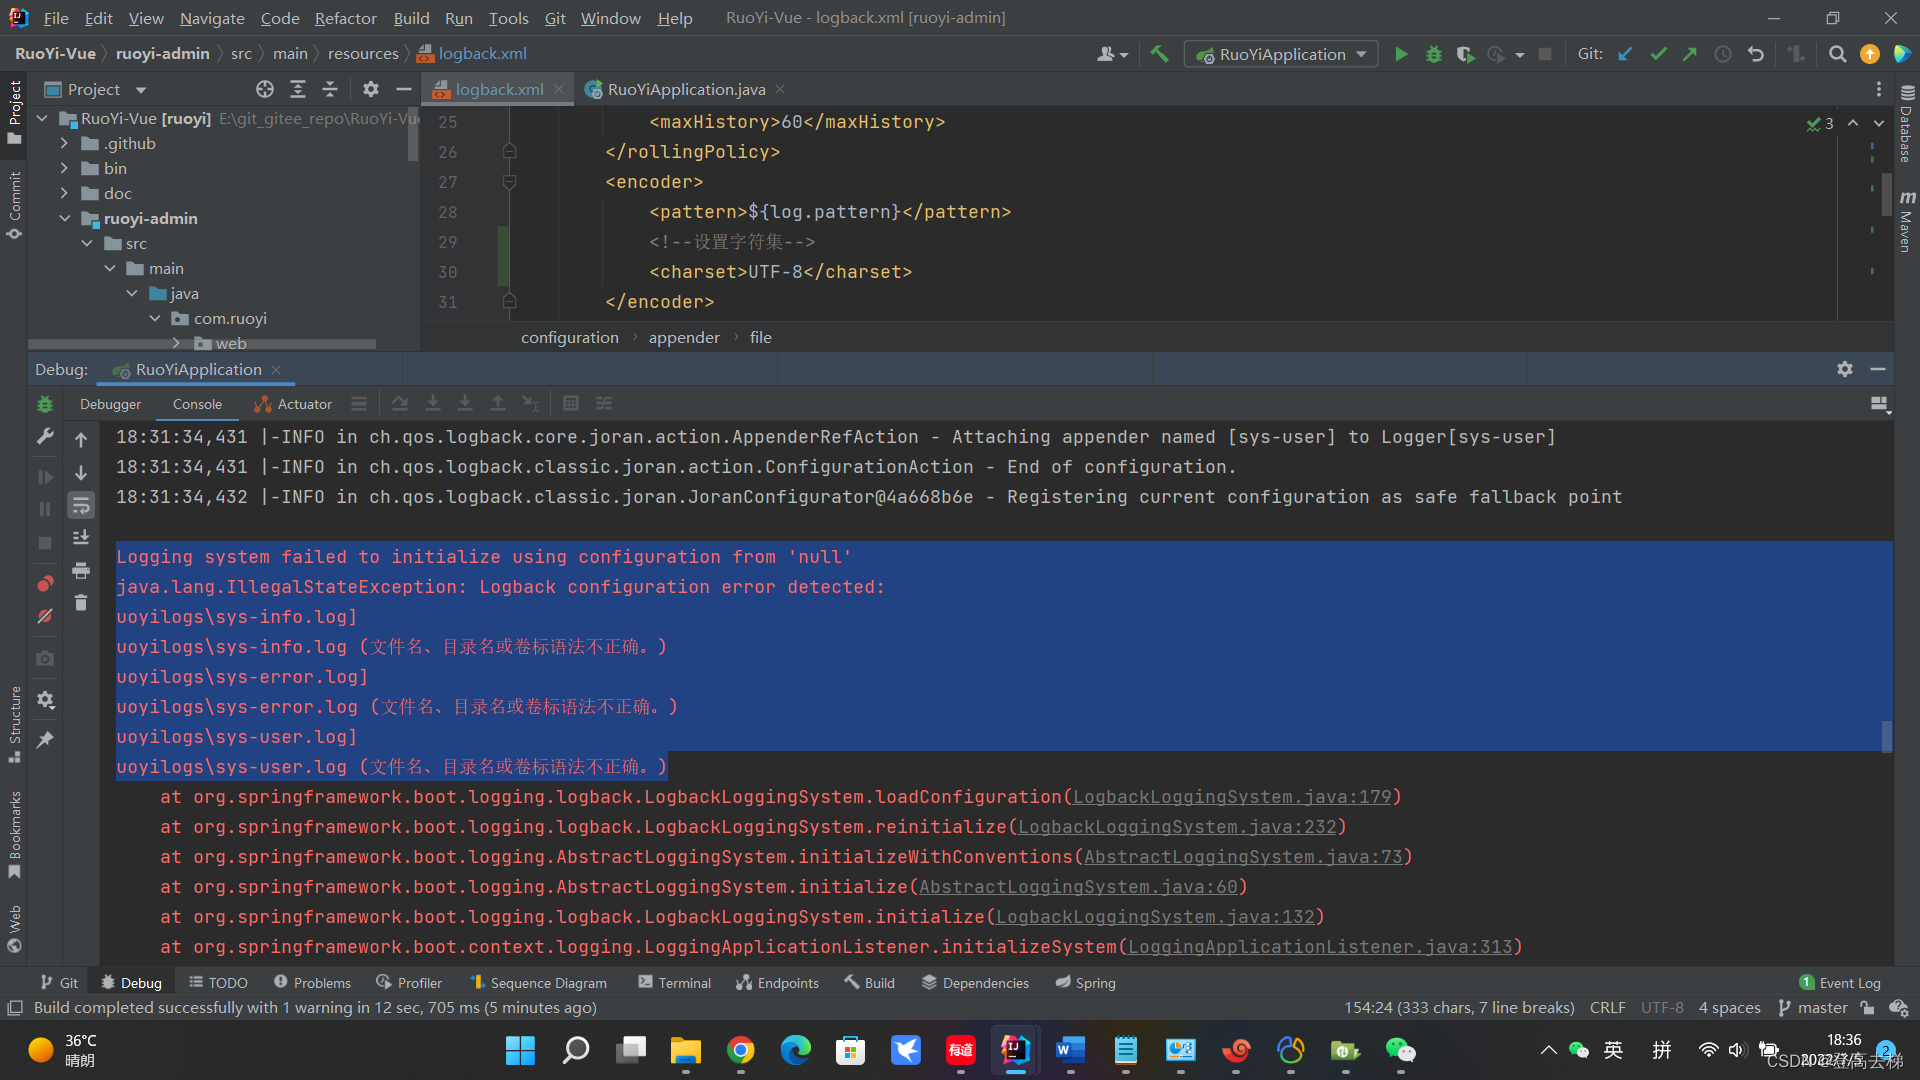This screenshot has height=1080, width=1920.
Task: Toggle soft-wrap in console output
Action: click(81, 505)
